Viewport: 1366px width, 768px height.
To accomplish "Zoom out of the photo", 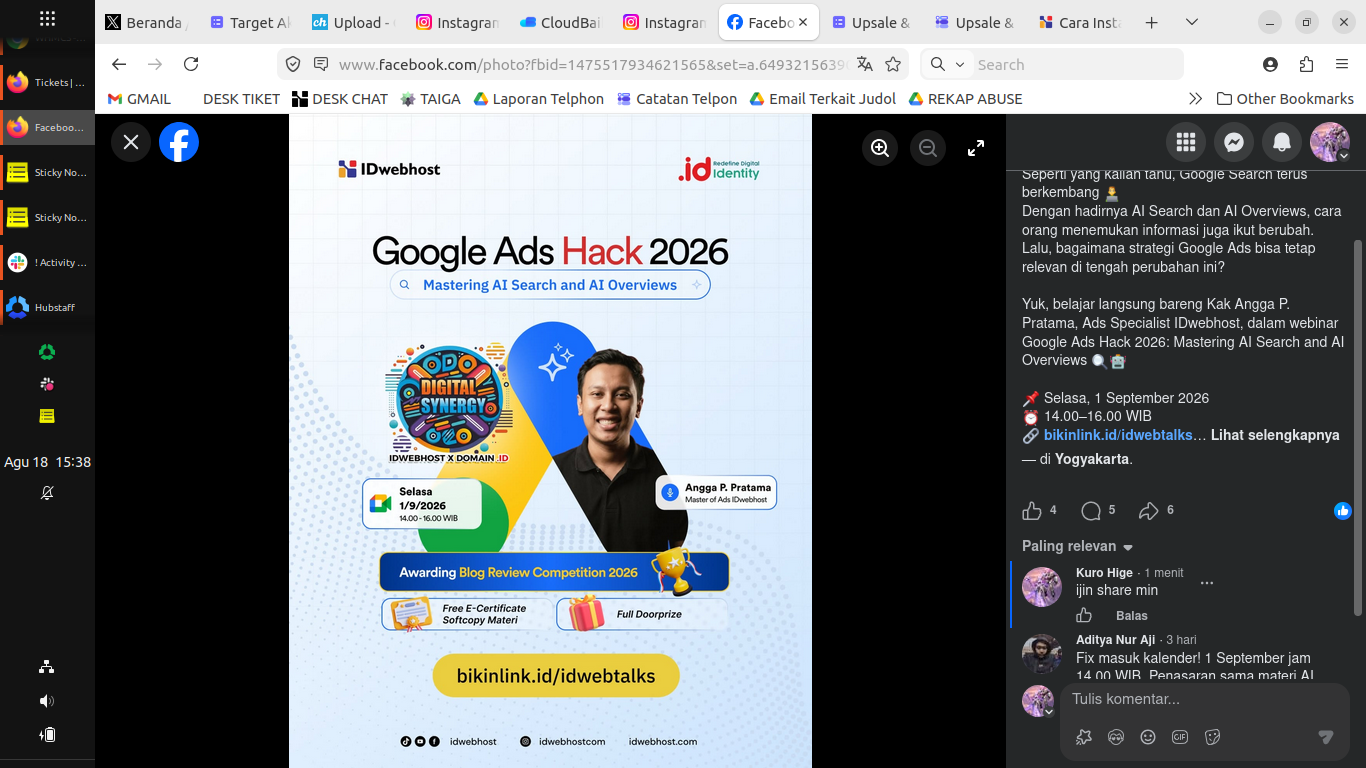I will click(x=928, y=148).
